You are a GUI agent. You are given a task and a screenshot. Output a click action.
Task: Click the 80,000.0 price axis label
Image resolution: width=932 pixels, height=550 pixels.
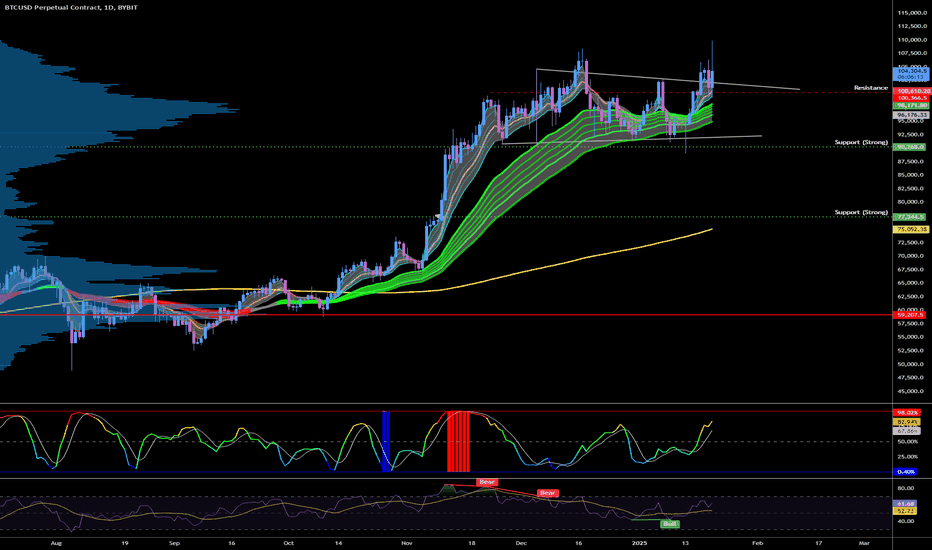tap(912, 202)
